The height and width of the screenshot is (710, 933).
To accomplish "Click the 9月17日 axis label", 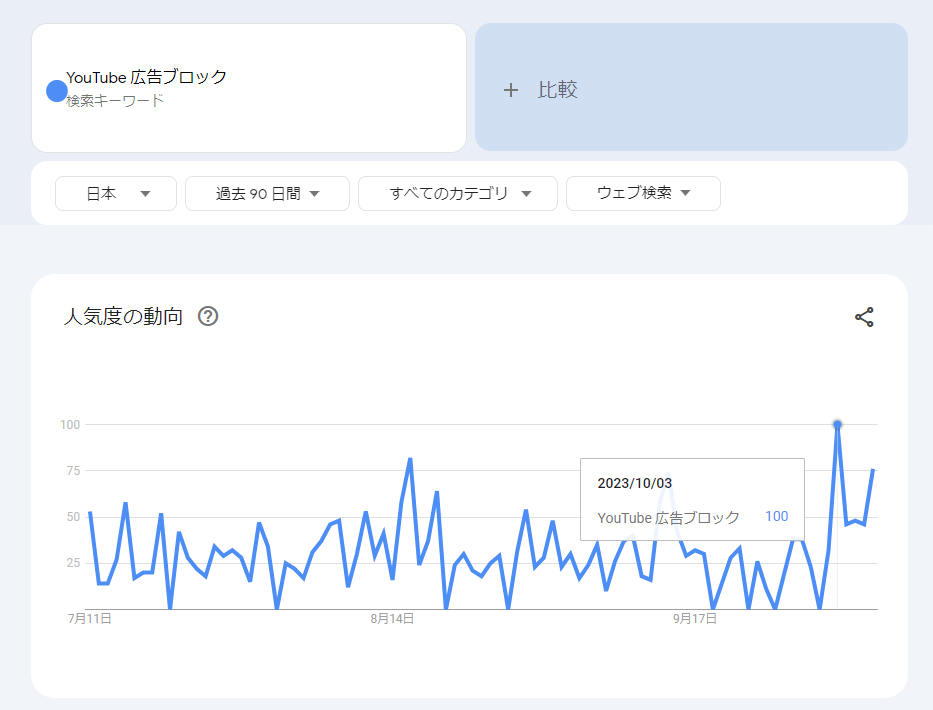I will (x=695, y=619).
